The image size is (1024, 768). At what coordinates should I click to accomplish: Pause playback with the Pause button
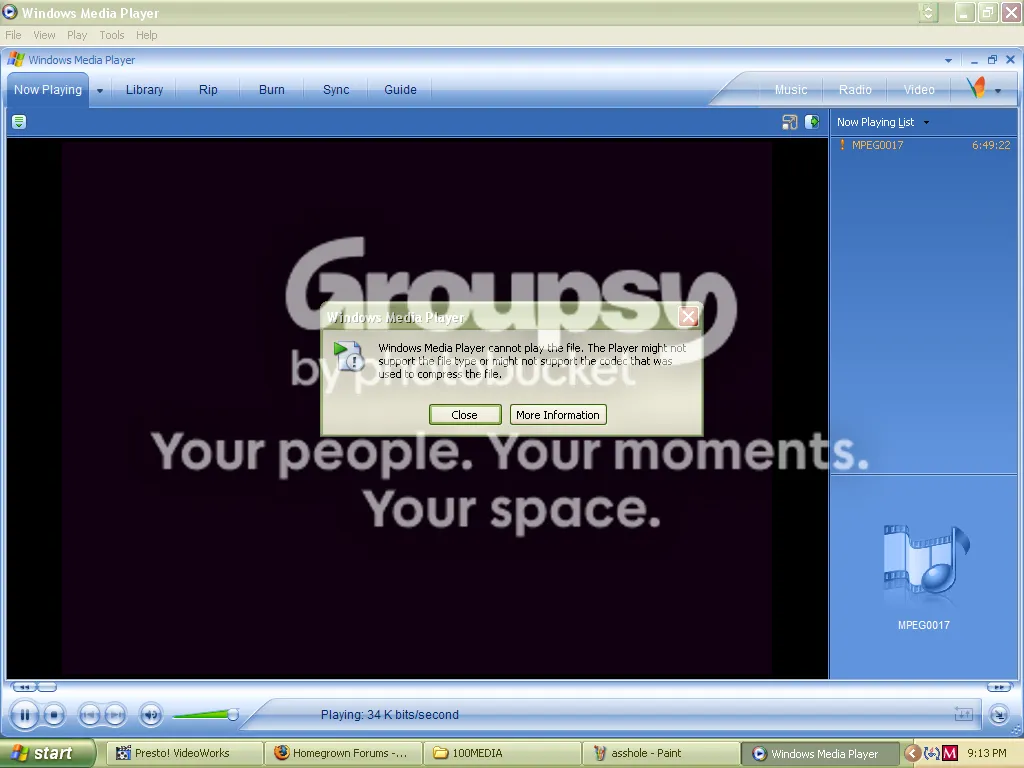click(24, 715)
